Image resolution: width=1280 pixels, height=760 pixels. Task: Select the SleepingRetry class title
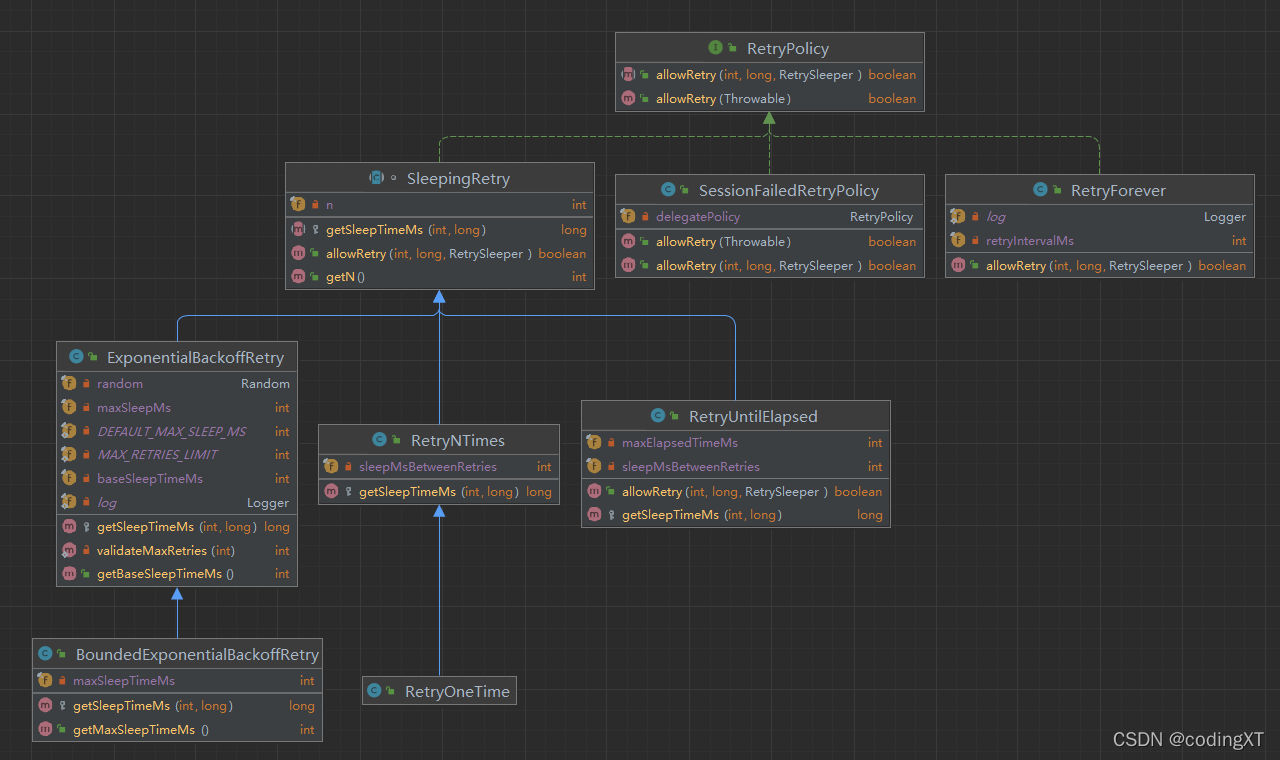458,178
